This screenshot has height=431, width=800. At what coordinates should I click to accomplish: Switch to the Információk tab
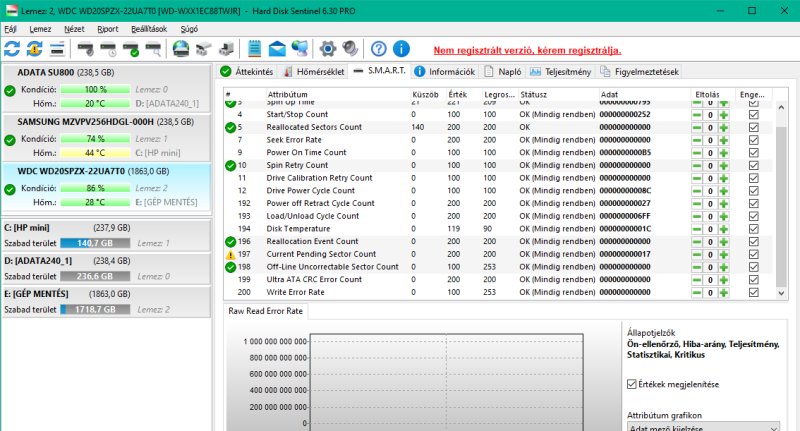pyautogui.click(x=445, y=71)
